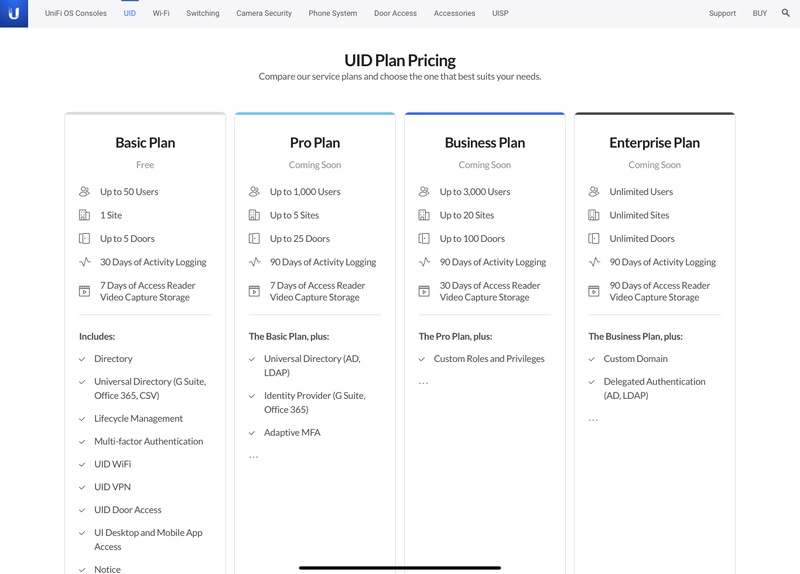Click the Ubiquiti logo icon
The height and width of the screenshot is (574, 800).
(14, 14)
